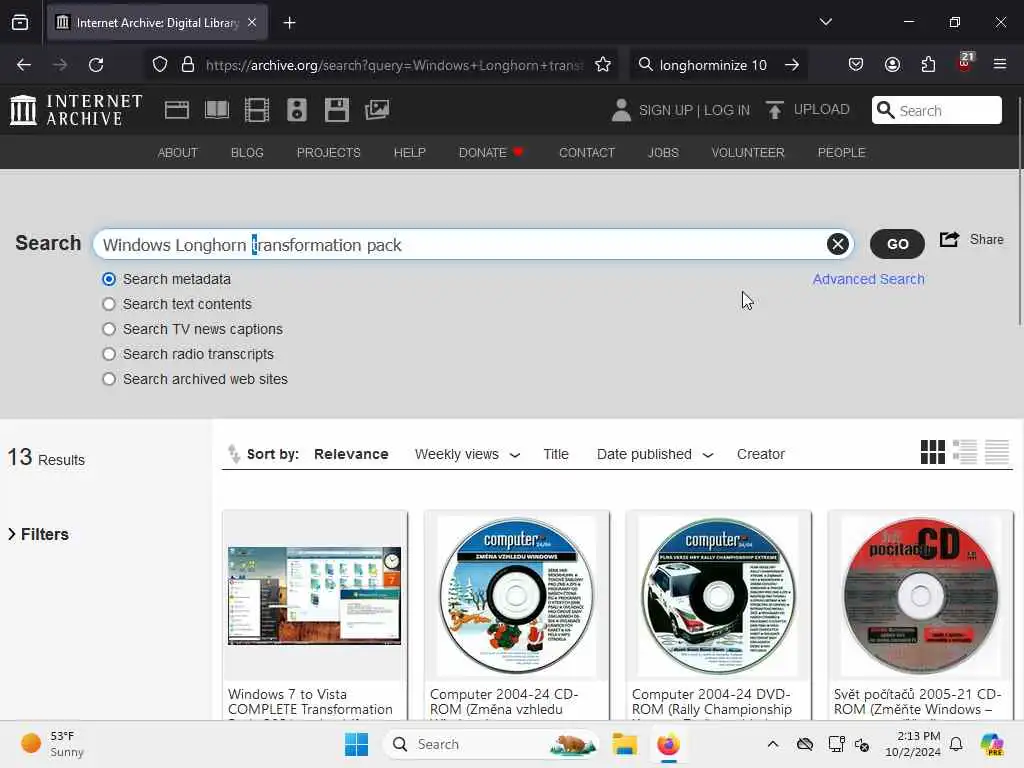Click the user avatar icon beside Sign Up
Screen dimensions: 1024x768
[621, 110]
